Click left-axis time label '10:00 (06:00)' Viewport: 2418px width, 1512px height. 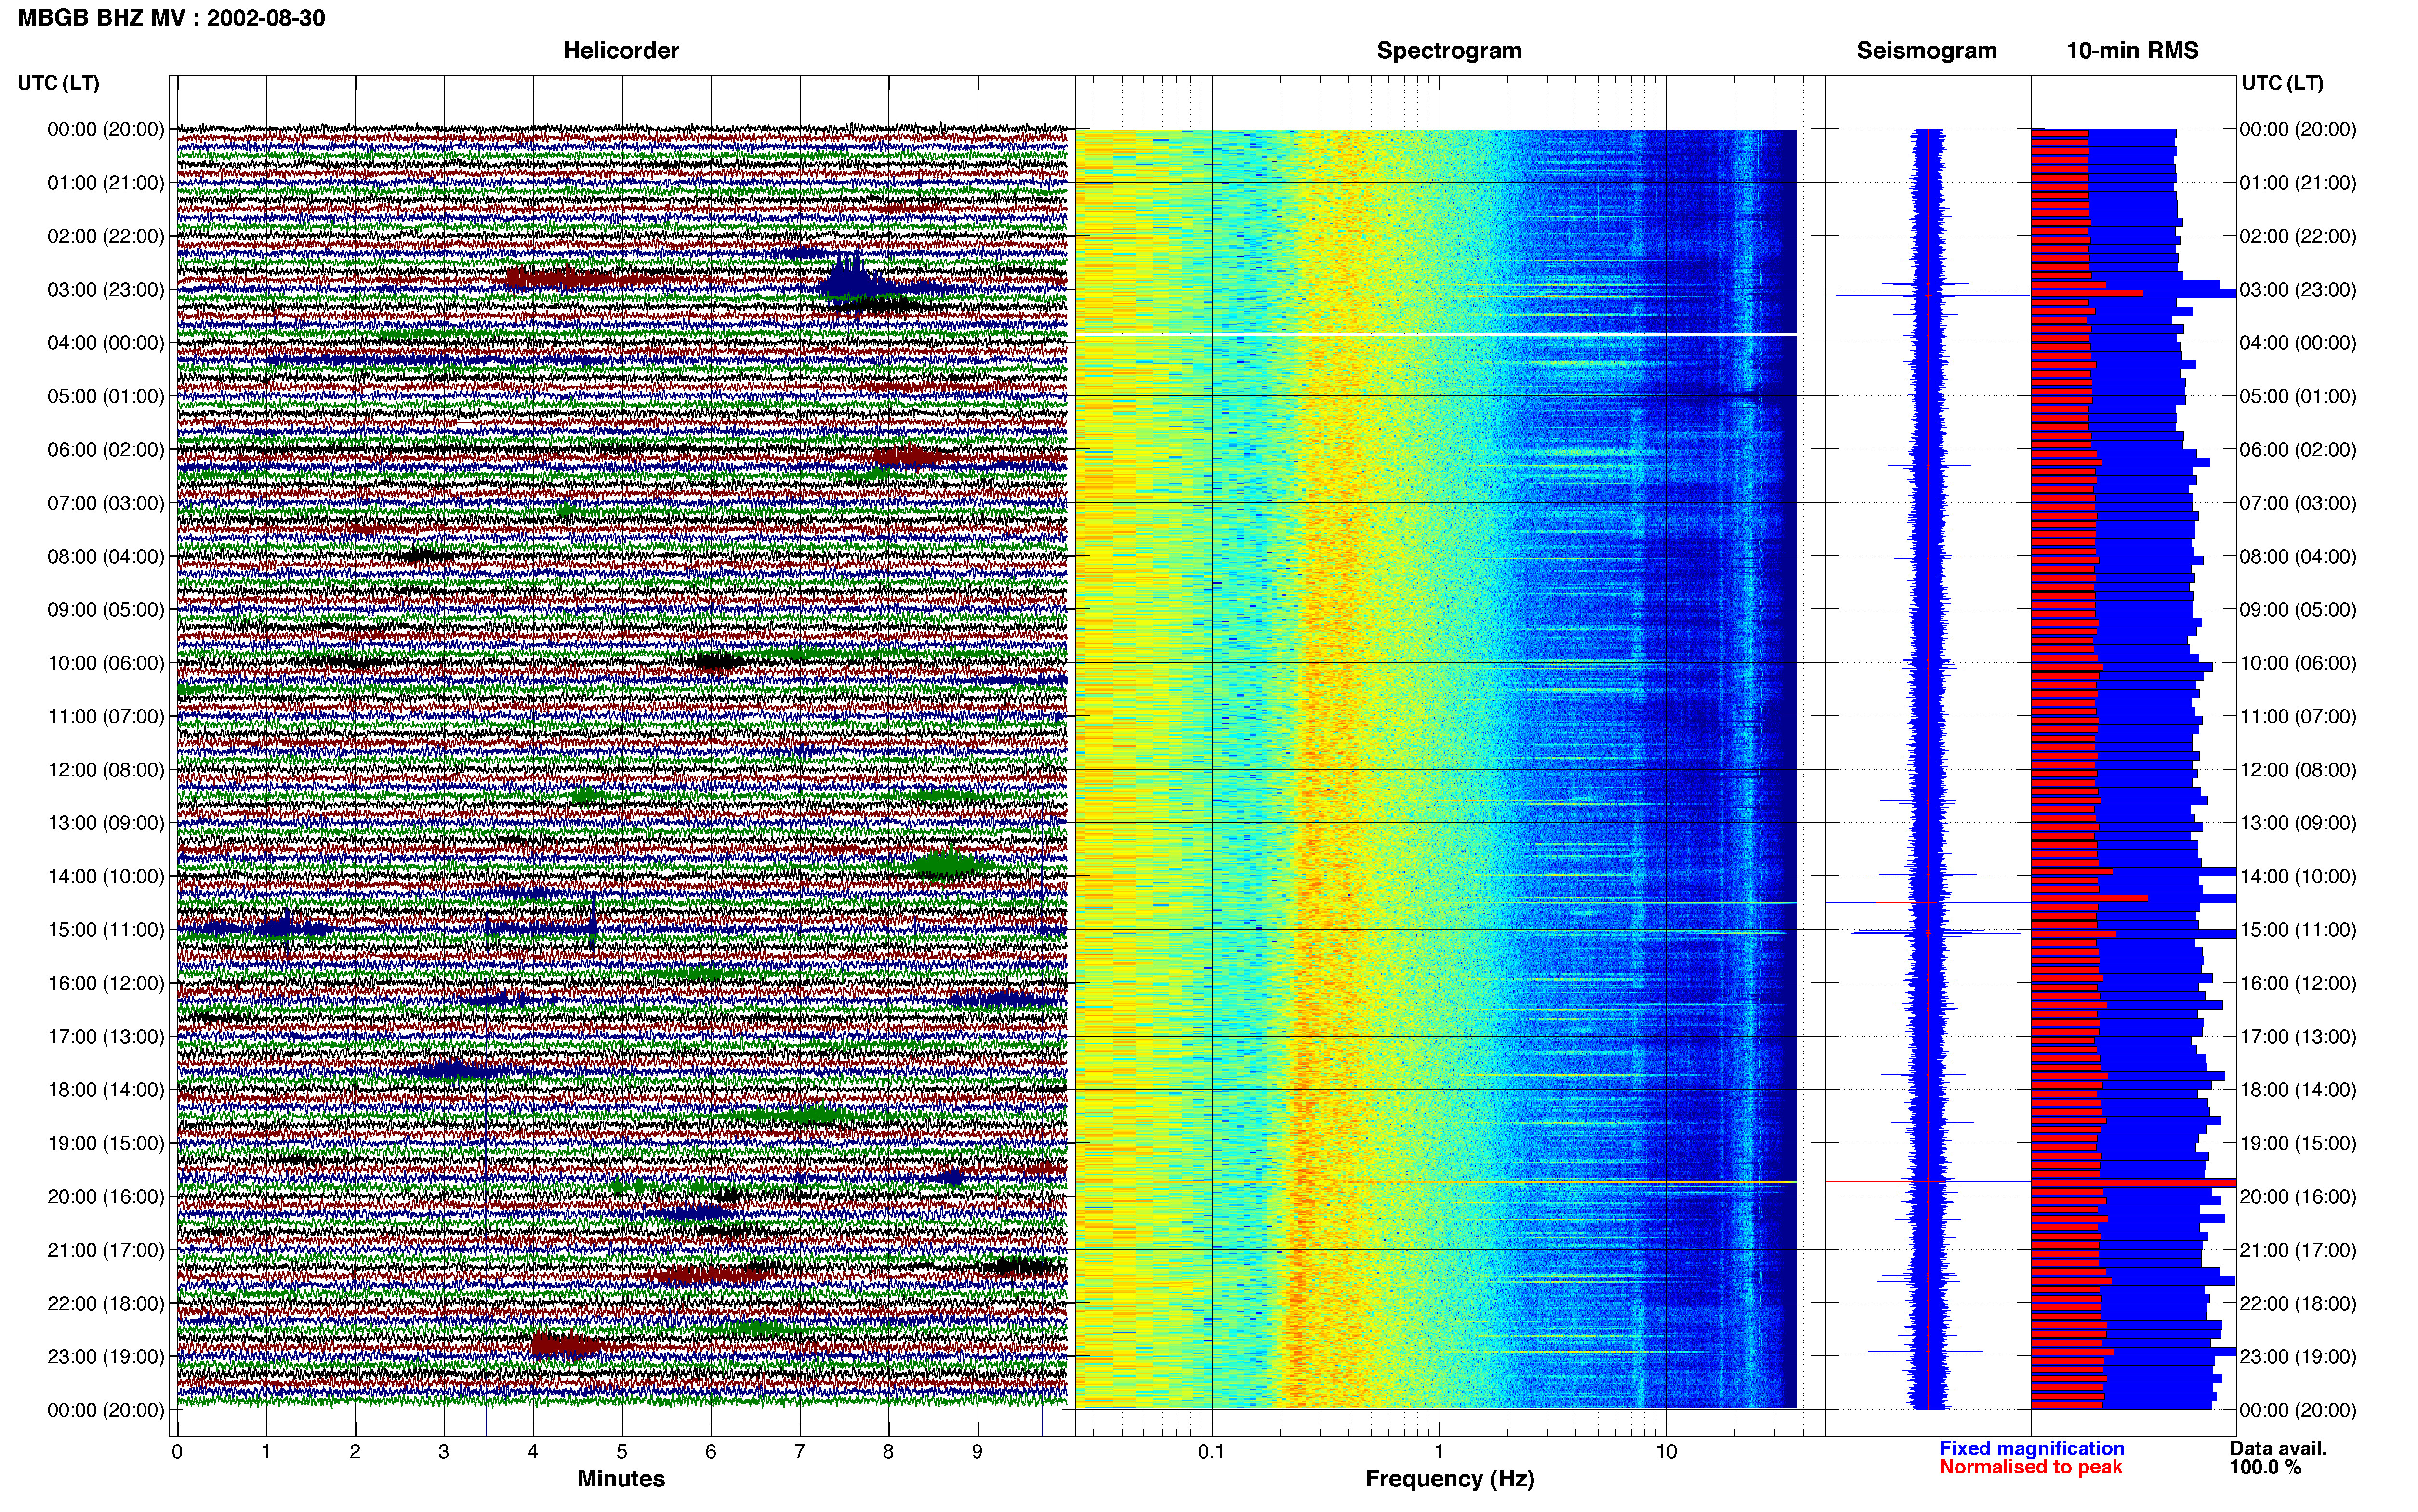[106, 663]
